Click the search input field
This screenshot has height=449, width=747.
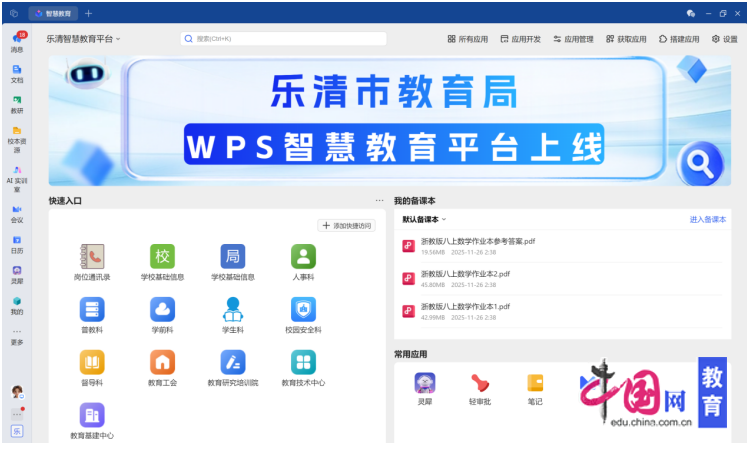[x=284, y=39]
